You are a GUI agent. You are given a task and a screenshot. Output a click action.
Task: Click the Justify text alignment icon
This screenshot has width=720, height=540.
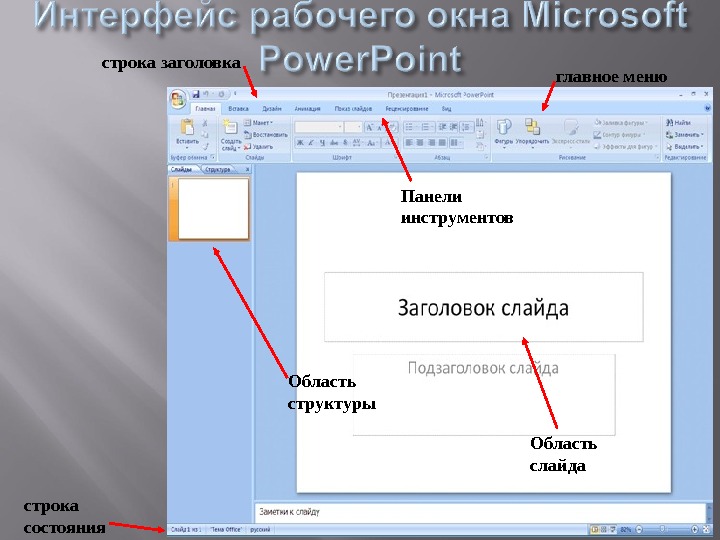[x=442, y=143]
